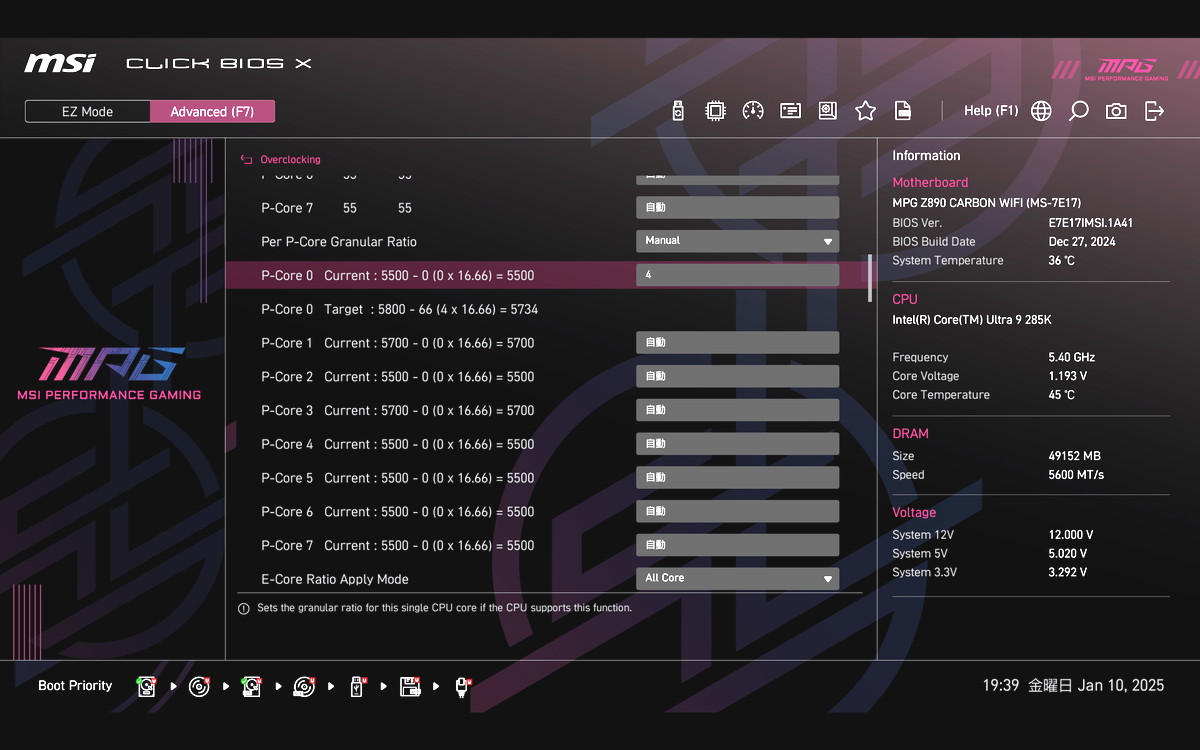Screen dimensions: 1200x750
Task: Click P-Core 6 Current auto field
Action: (x=738, y=511)
